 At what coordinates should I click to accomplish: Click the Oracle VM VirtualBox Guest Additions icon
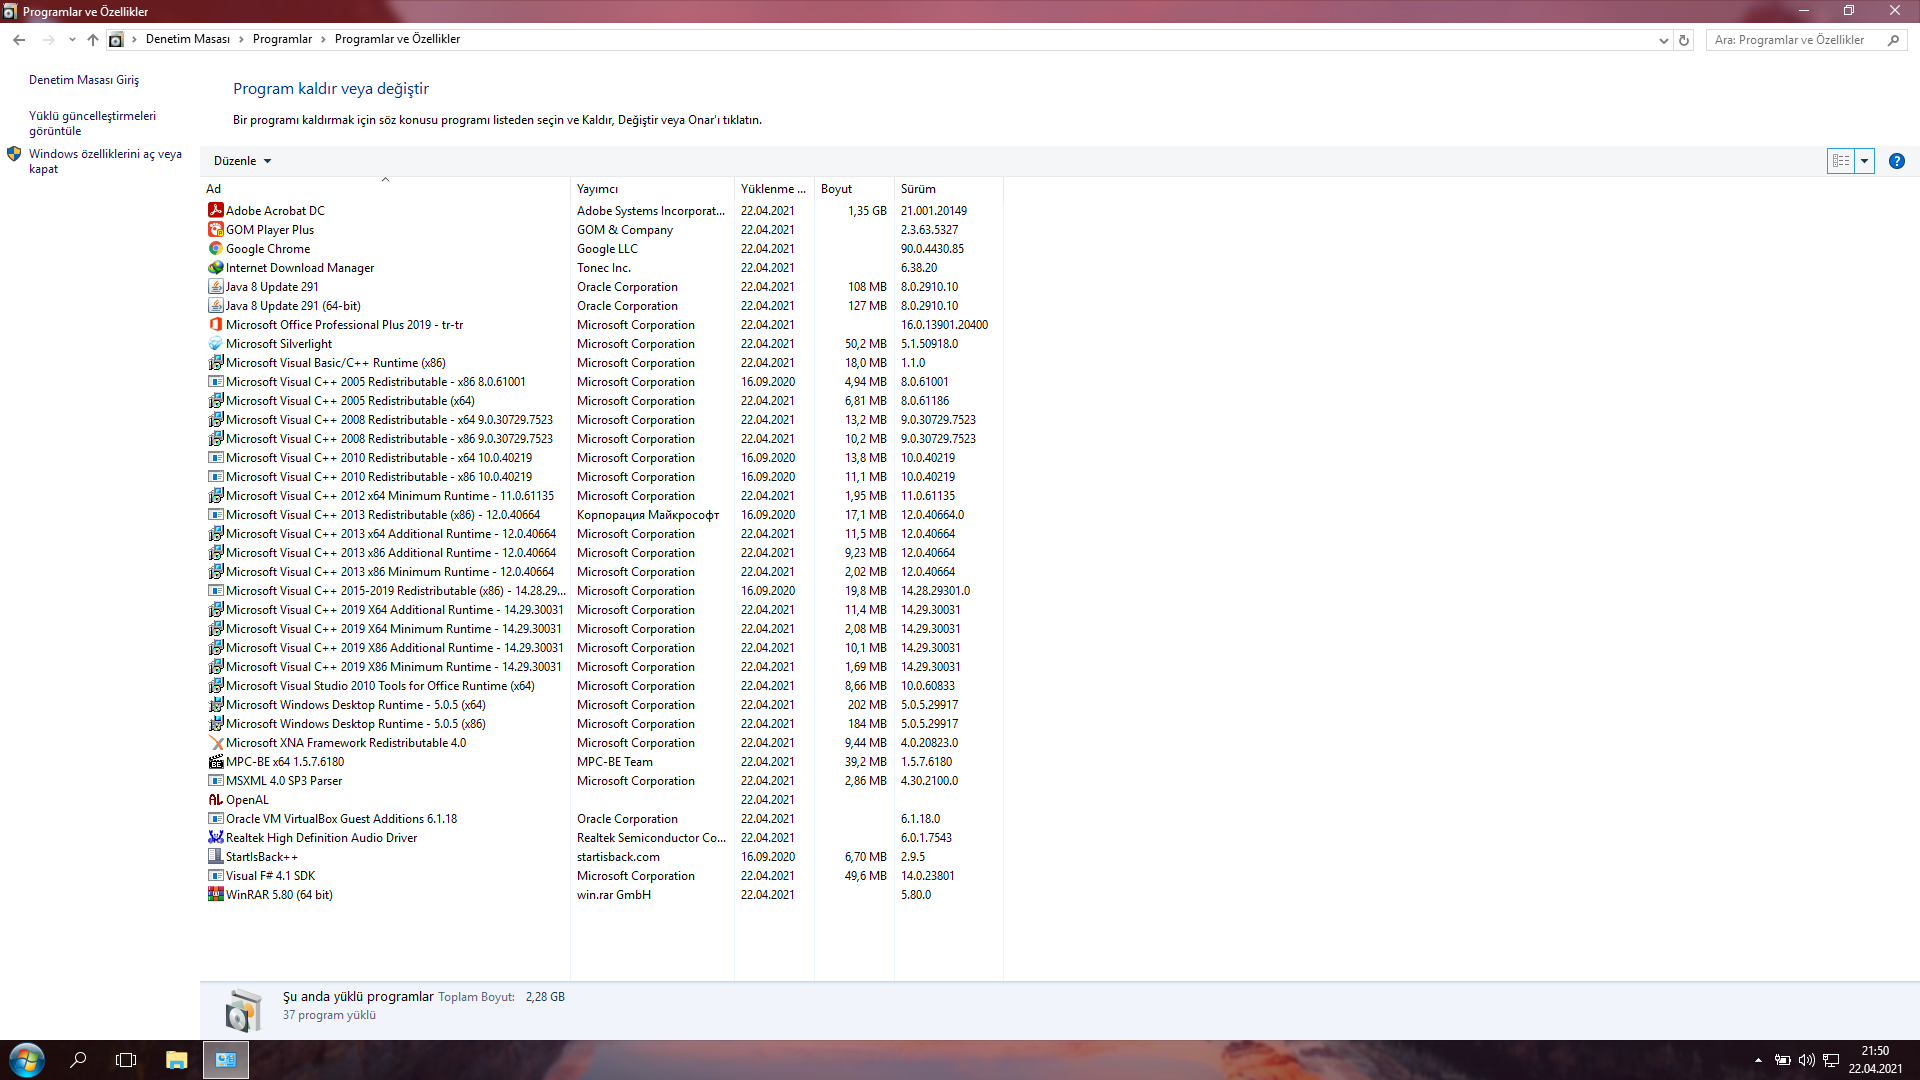click(x=215, y=818)
